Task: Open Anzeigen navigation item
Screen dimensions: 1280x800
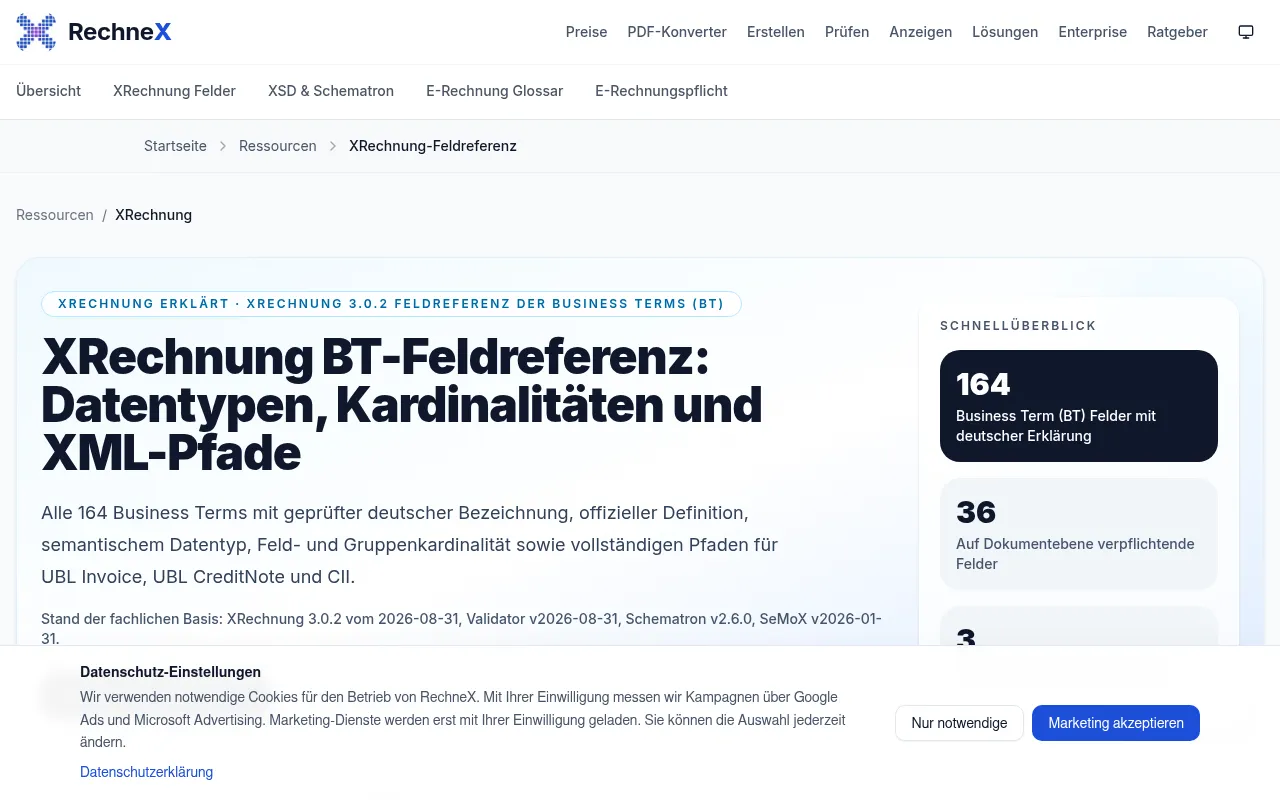Action: [921, 32]
